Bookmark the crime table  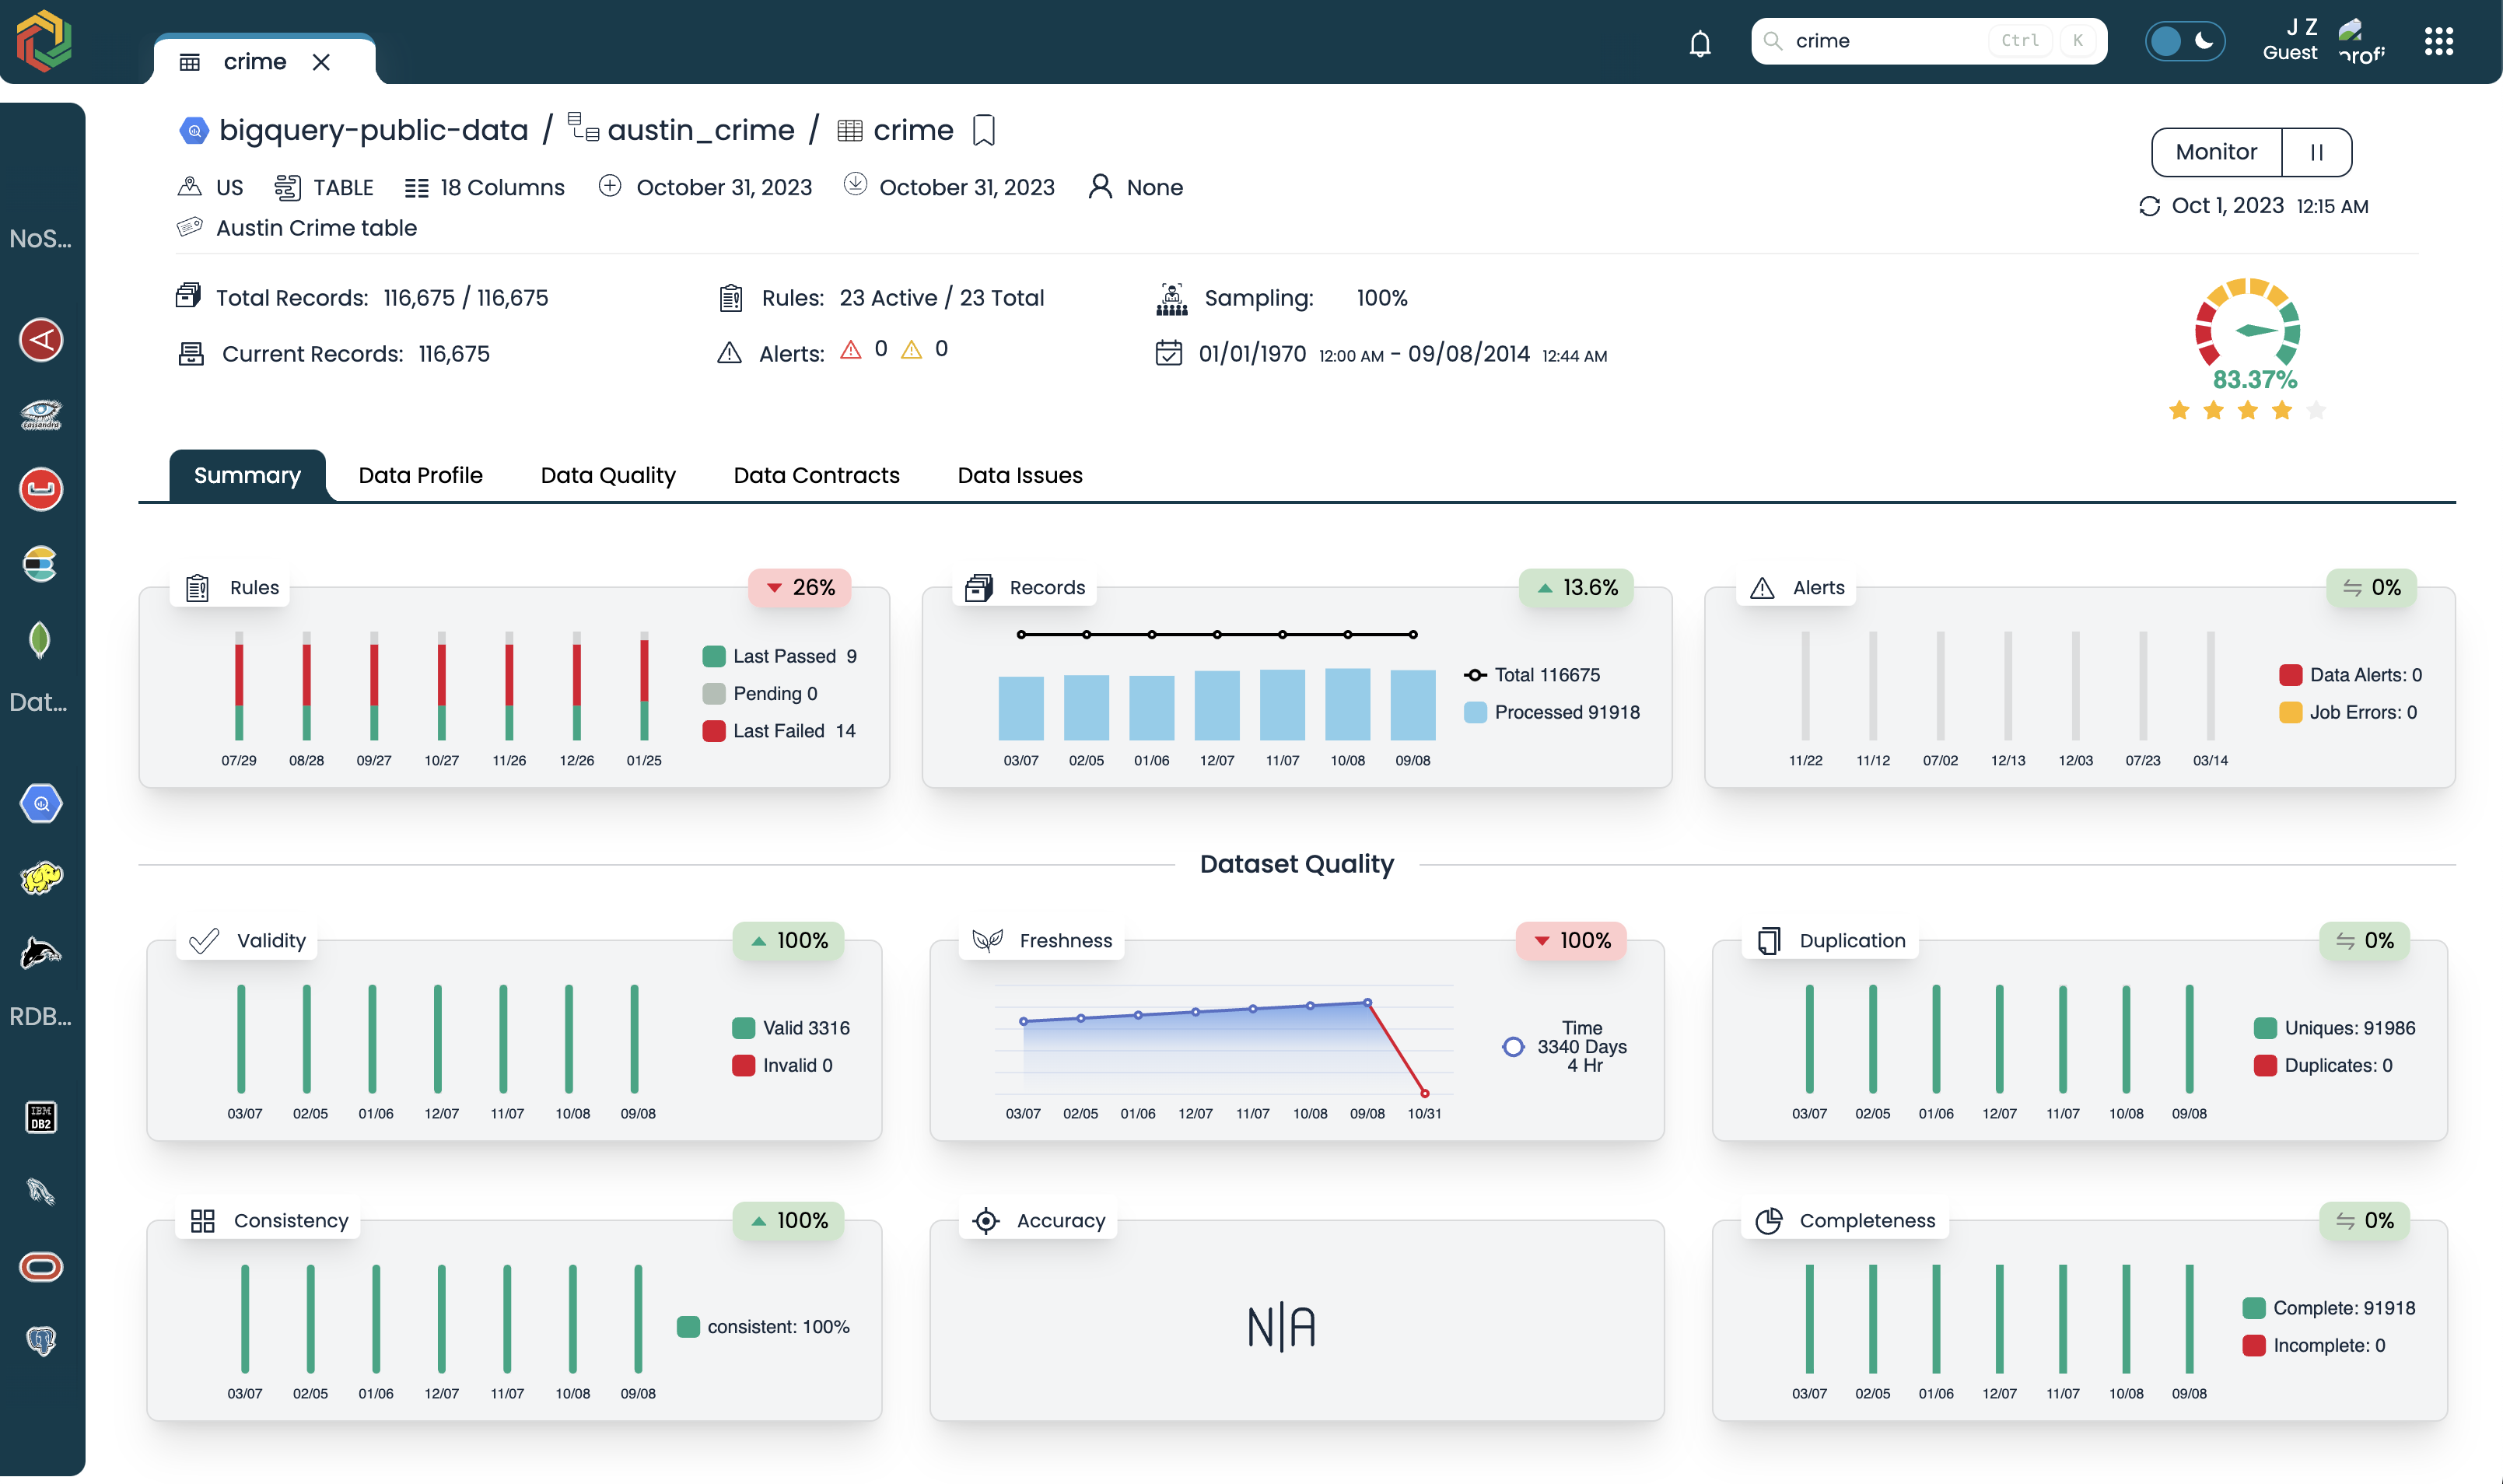[983, 130]
